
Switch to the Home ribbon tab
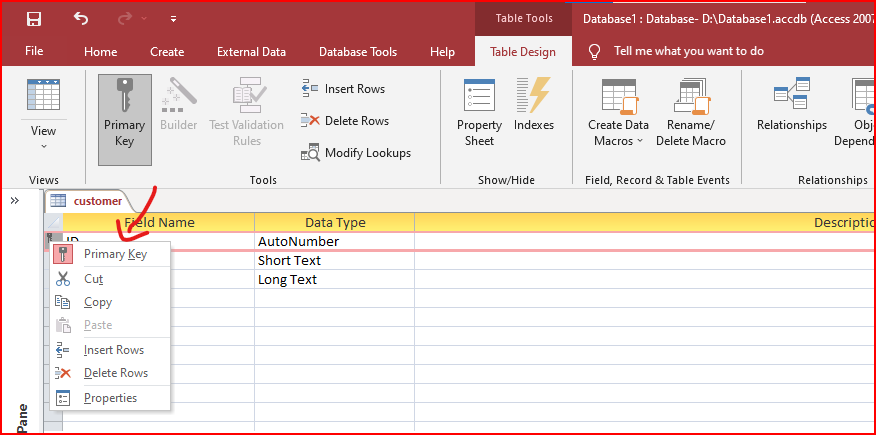pos(101,52)
